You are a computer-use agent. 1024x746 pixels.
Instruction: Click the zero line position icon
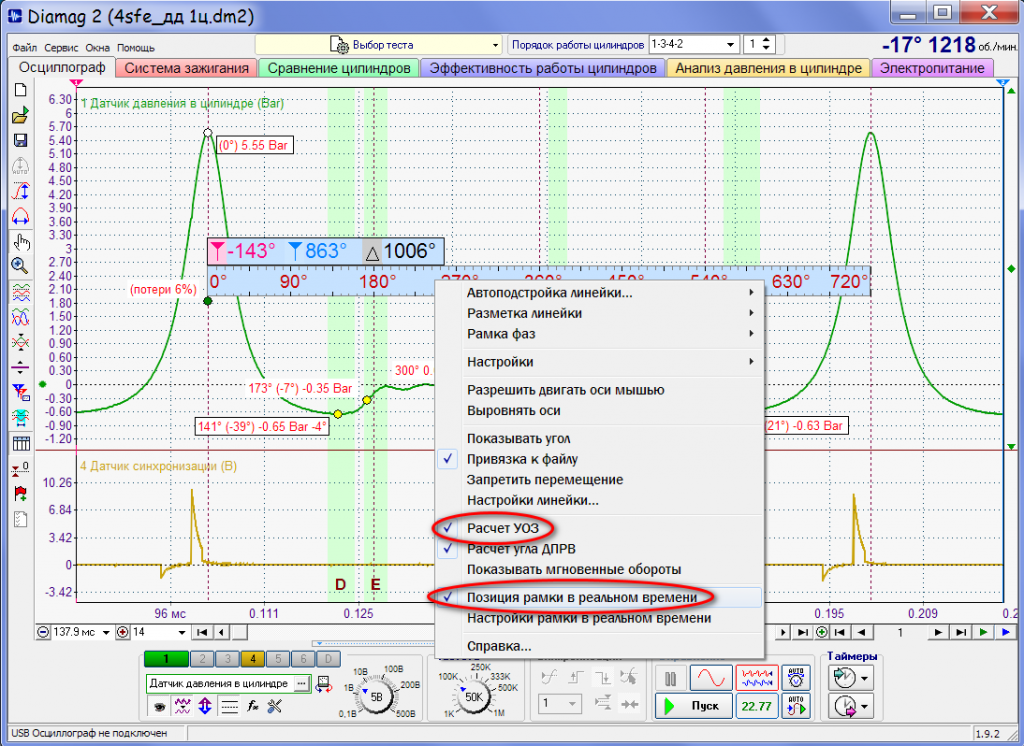[21, 367]
